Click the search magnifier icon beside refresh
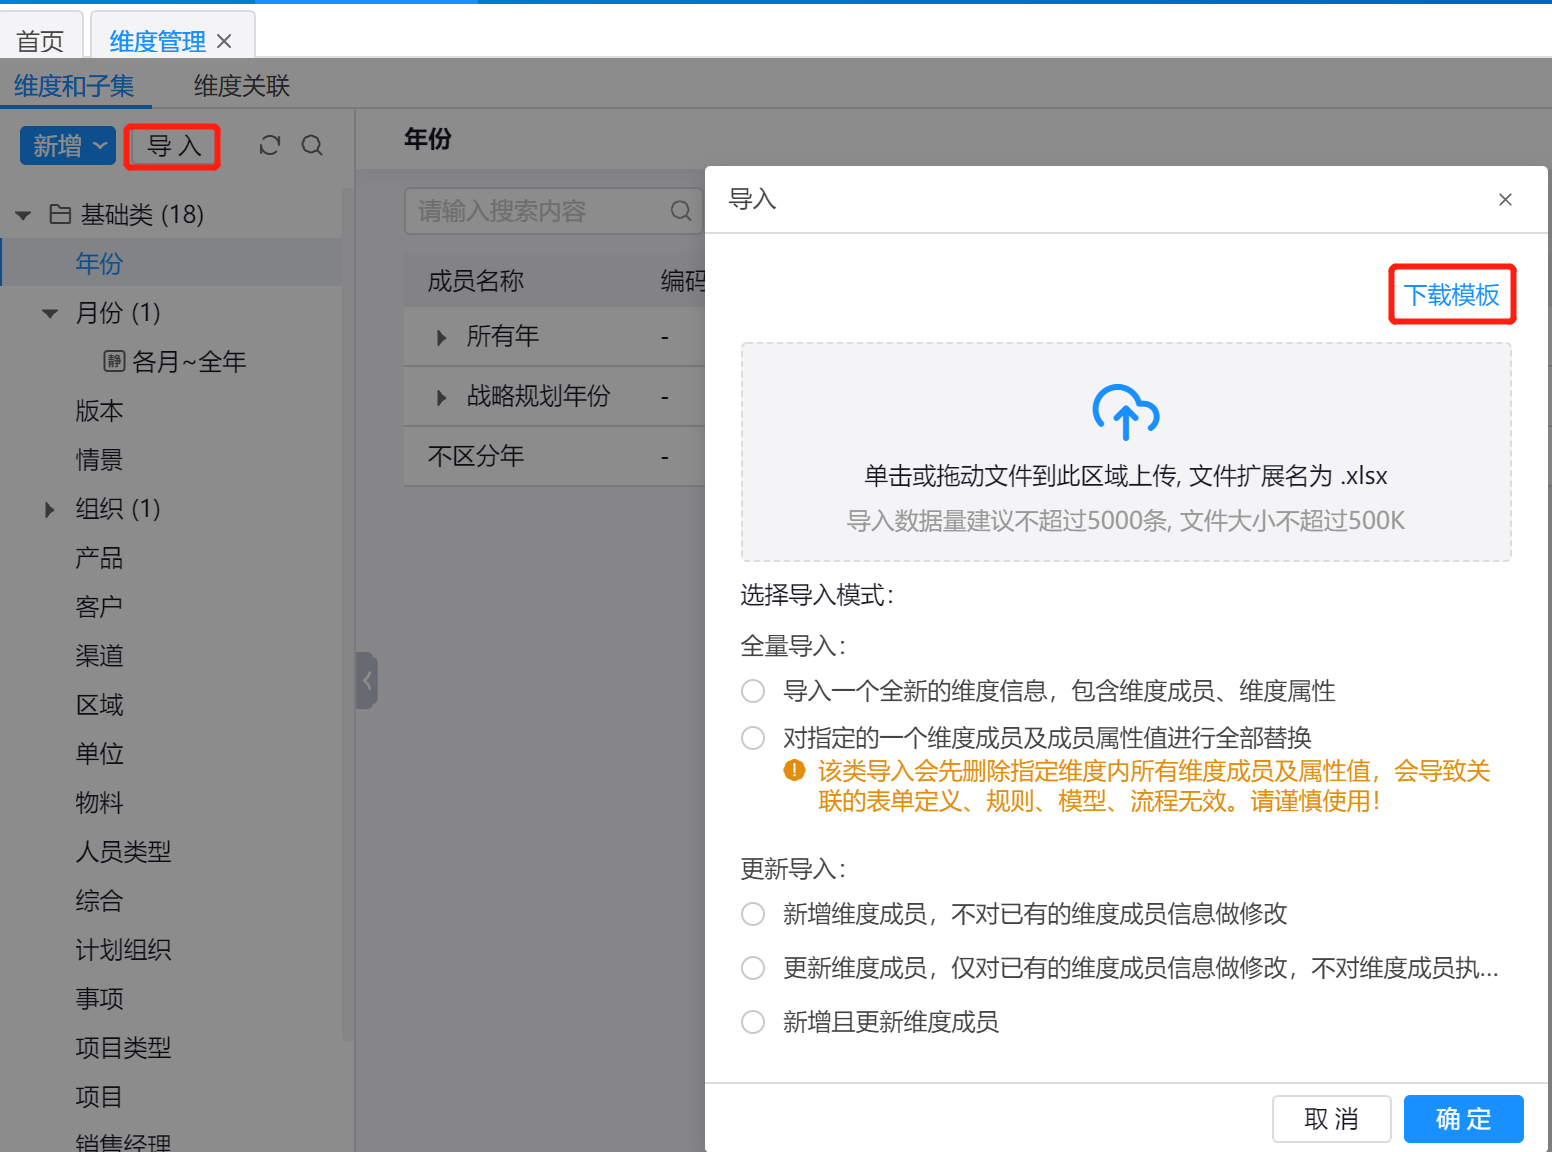Image resolution: width=1552 pixels, height=1152 pixels. [x=312, y=146]
